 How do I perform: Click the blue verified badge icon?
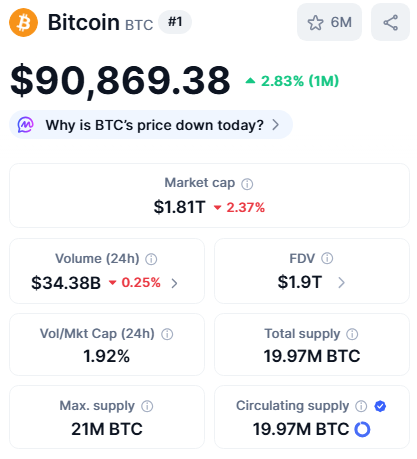click(380, 406)
